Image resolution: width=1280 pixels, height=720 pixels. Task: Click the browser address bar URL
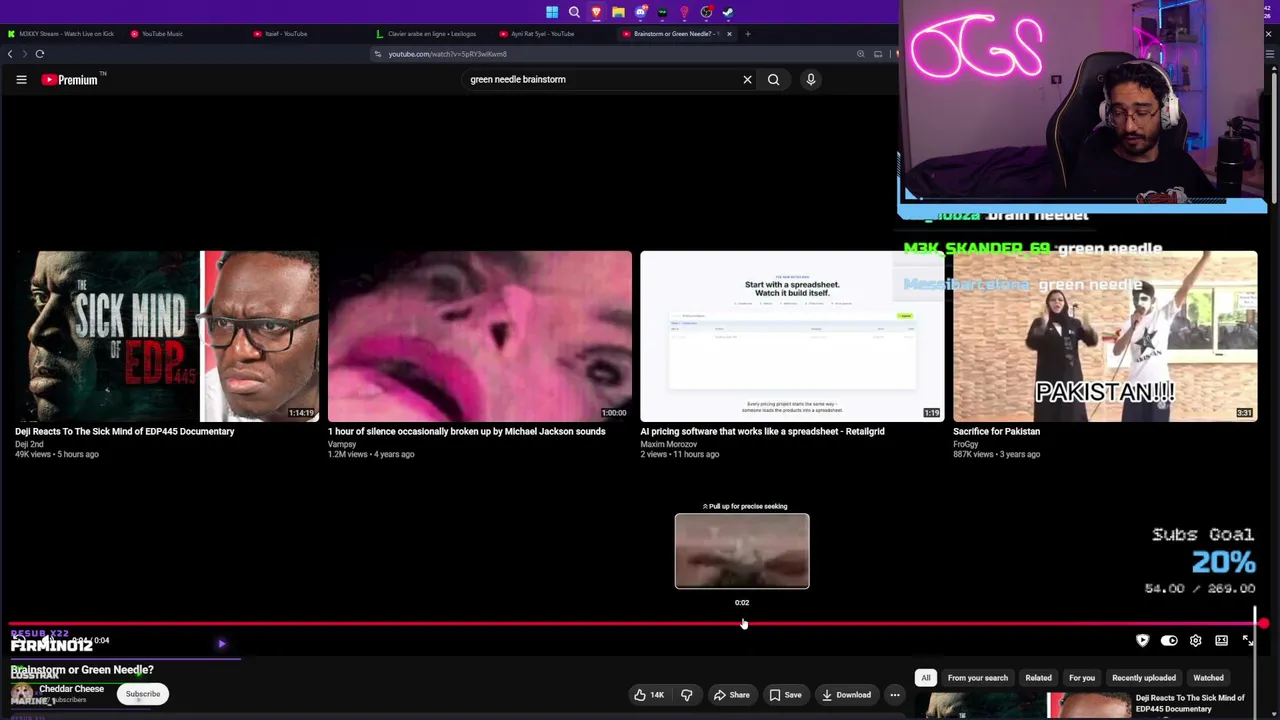pos(447,54)
